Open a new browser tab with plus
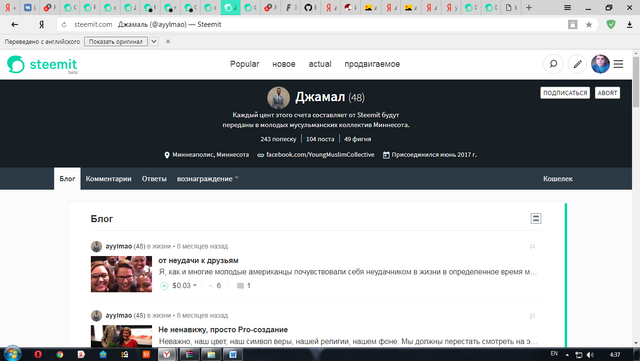Screen dimensions: 640x361 click(x=529, y=7)
